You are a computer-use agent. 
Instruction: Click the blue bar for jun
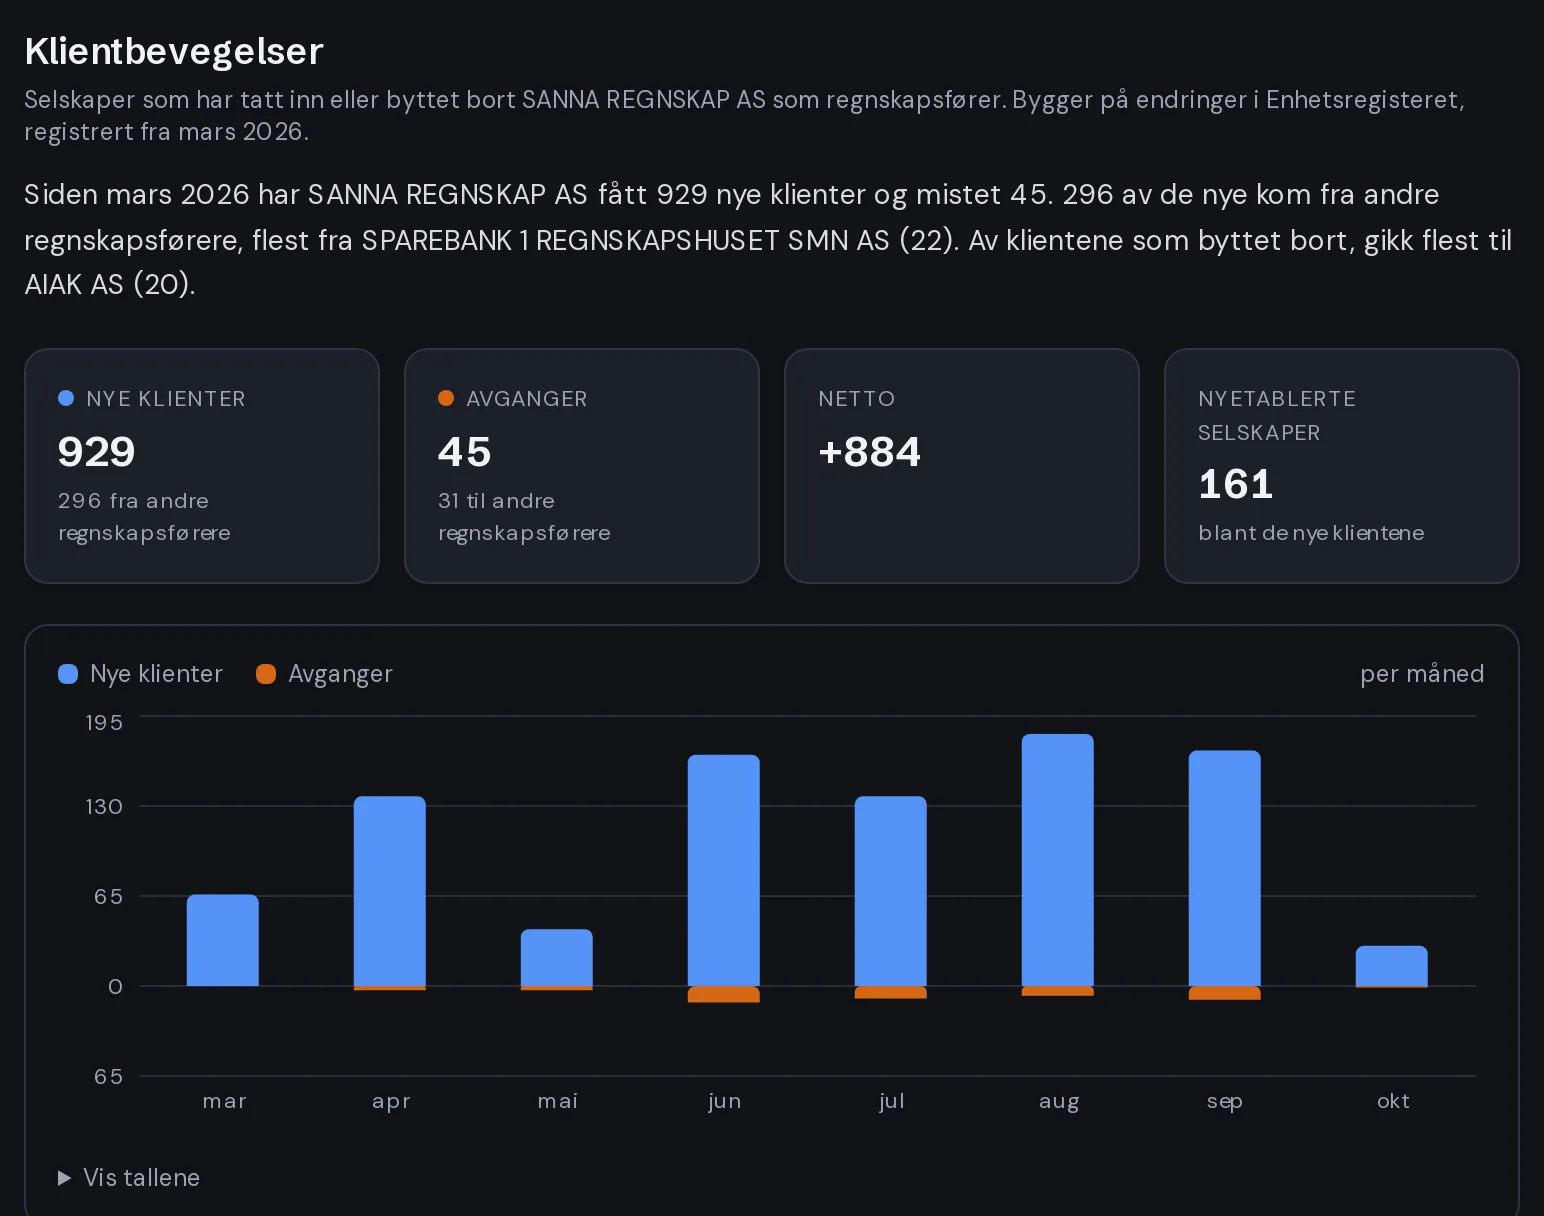pos(724,870)
